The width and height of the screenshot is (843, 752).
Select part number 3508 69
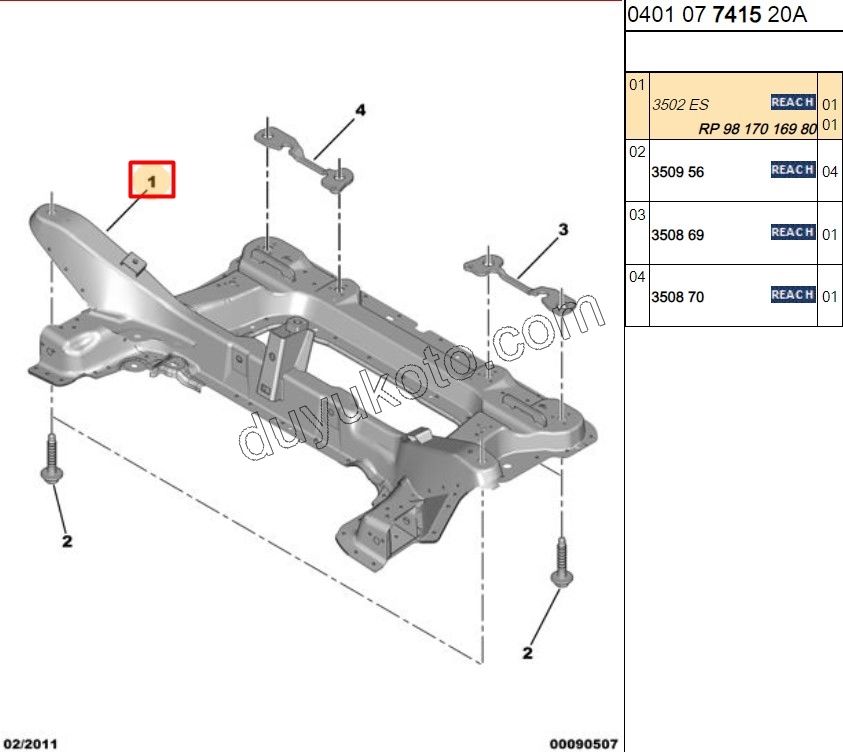(678, 235)
